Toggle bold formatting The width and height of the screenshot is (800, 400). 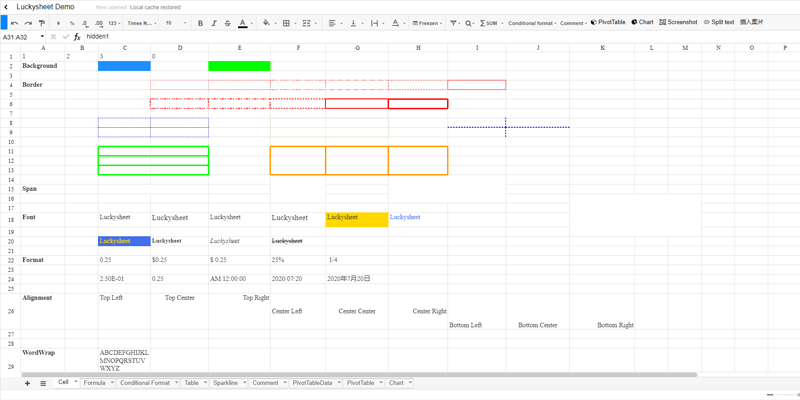(x=200, y=23)
